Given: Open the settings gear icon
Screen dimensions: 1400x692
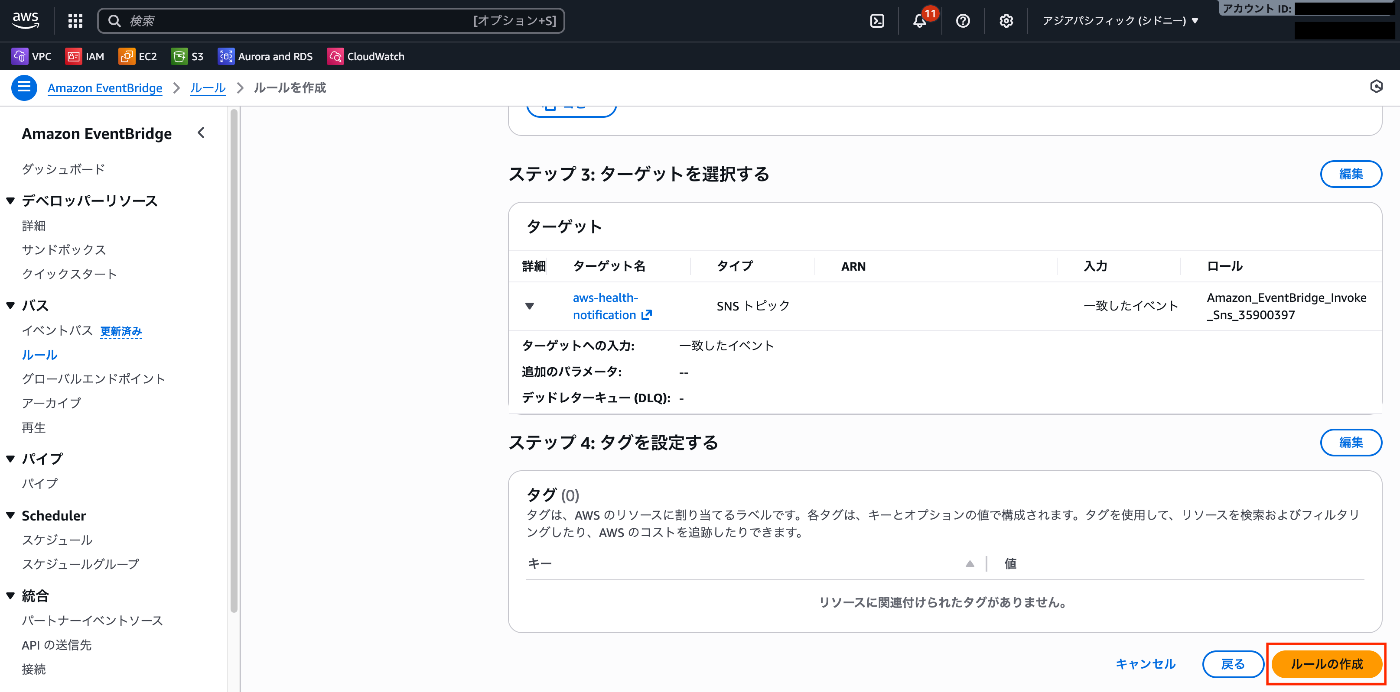Looking at the screenshot, I should tap(1006, 21).
